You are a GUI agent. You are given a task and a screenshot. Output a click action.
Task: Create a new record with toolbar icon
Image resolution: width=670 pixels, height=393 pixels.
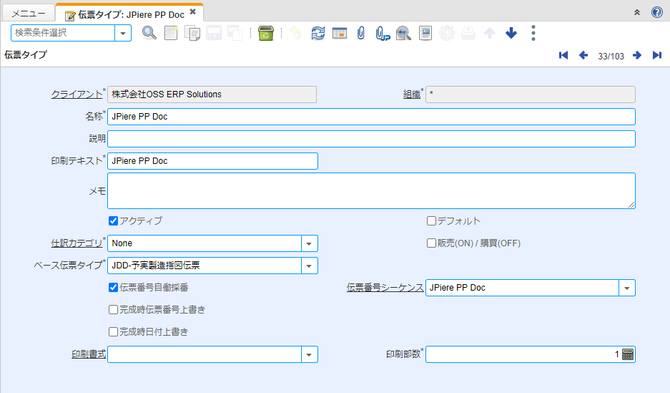tap(171, 33)
